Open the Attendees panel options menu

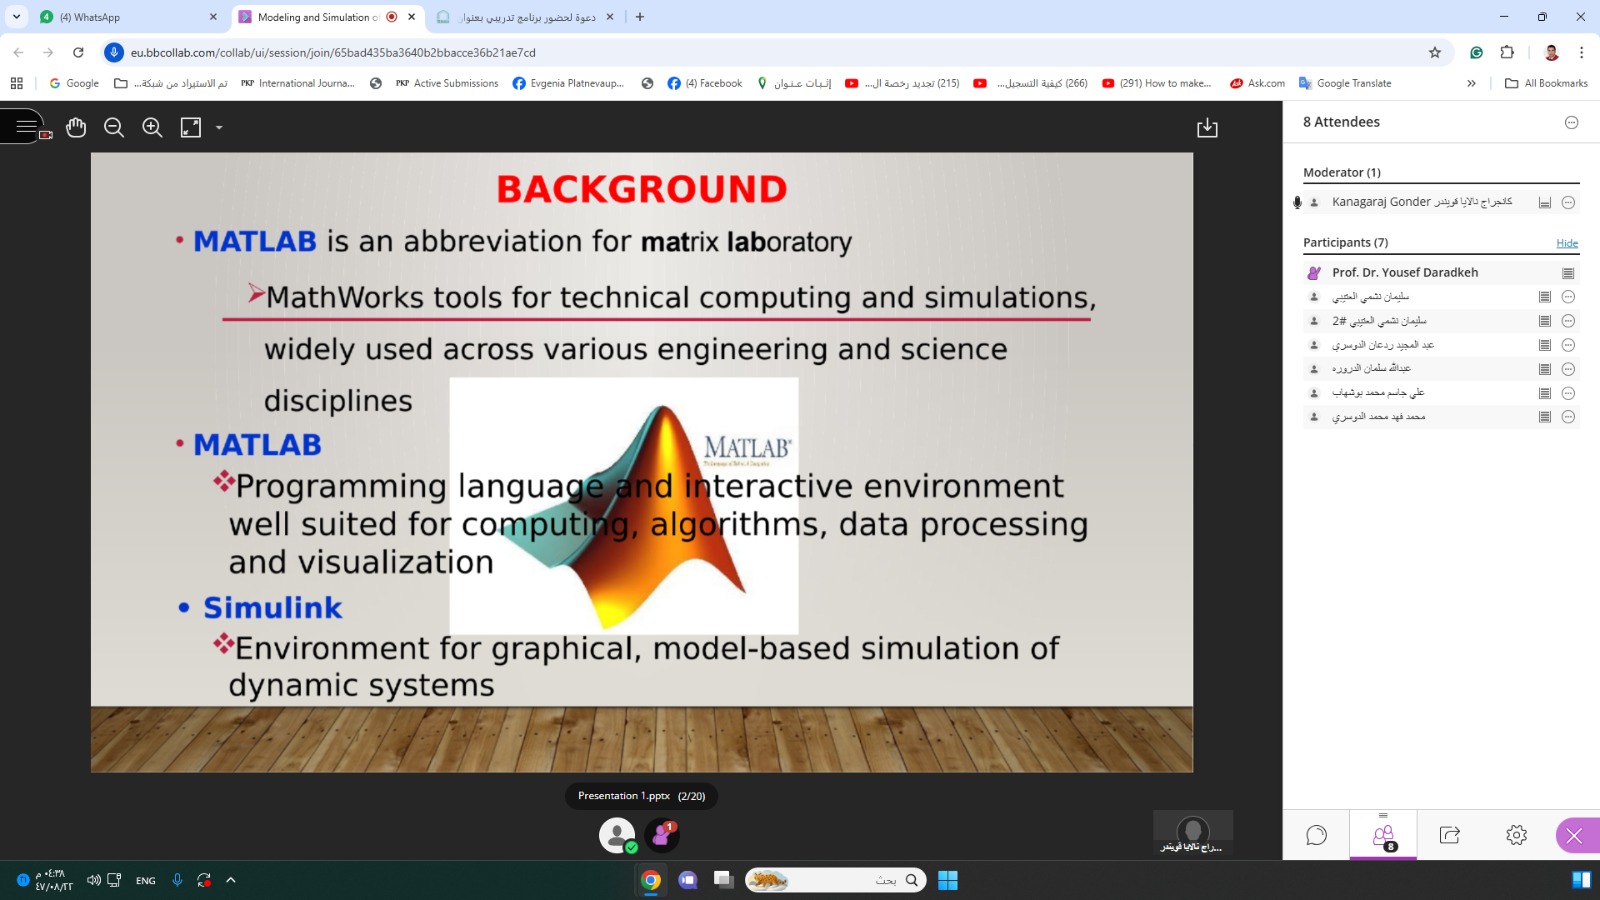(x=1571, y=122)
